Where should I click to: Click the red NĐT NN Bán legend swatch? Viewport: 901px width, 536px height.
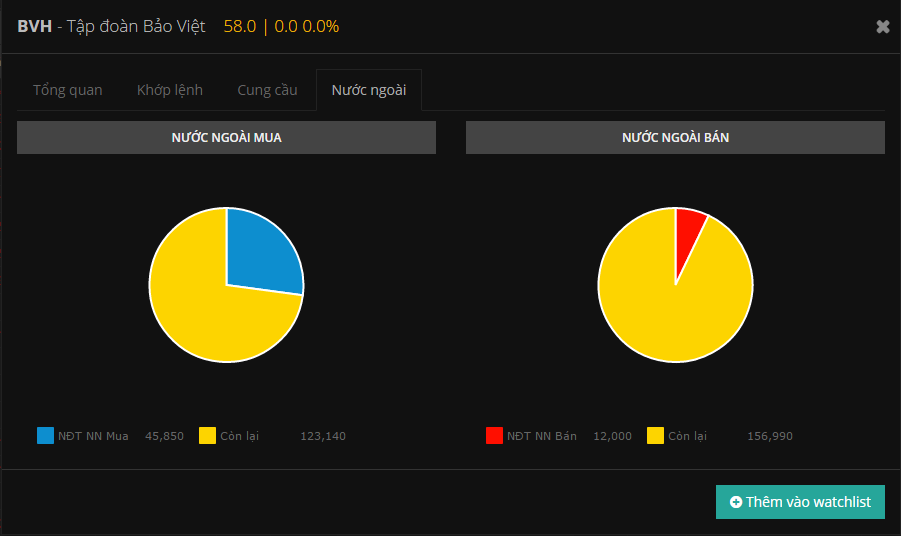pyautogui.click(x=494, y=436)
